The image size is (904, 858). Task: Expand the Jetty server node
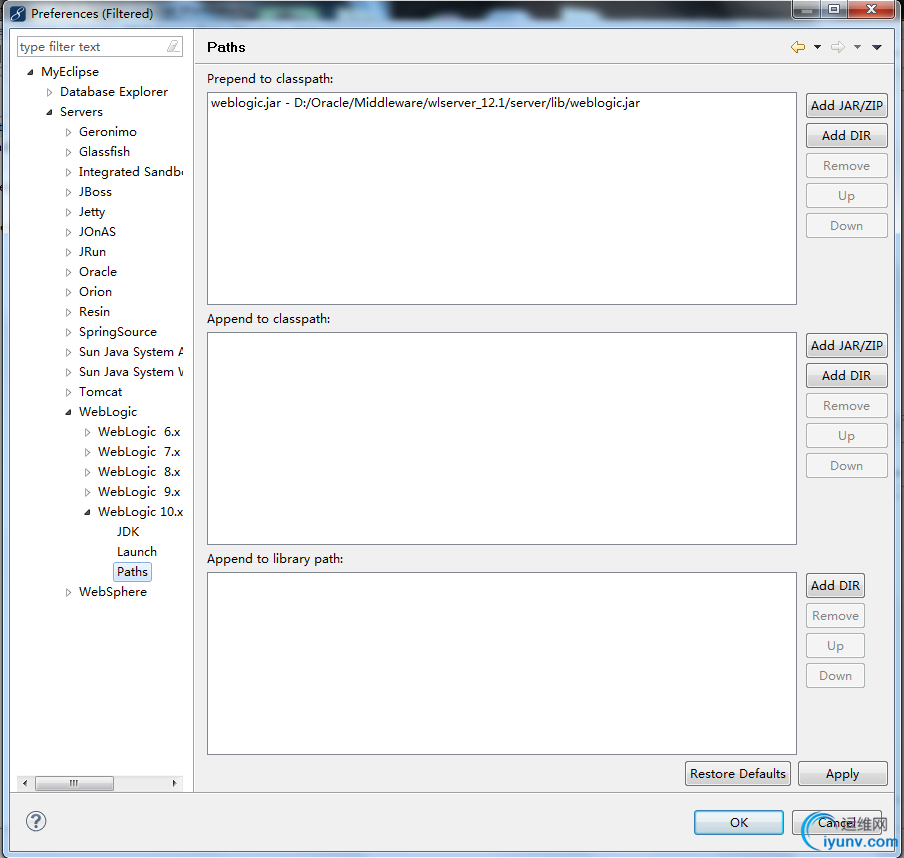[69, 212]
